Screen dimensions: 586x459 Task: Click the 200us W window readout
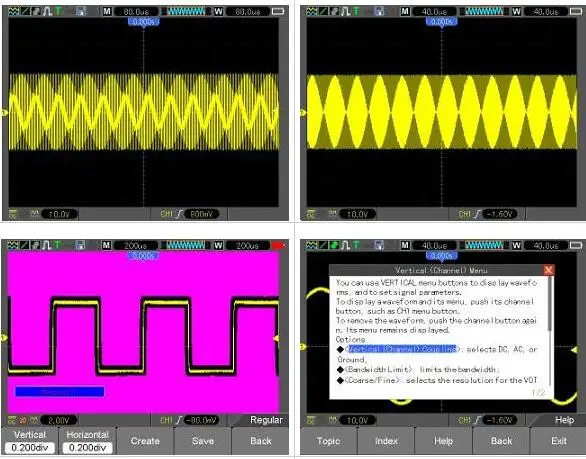[x=247, y=246]
